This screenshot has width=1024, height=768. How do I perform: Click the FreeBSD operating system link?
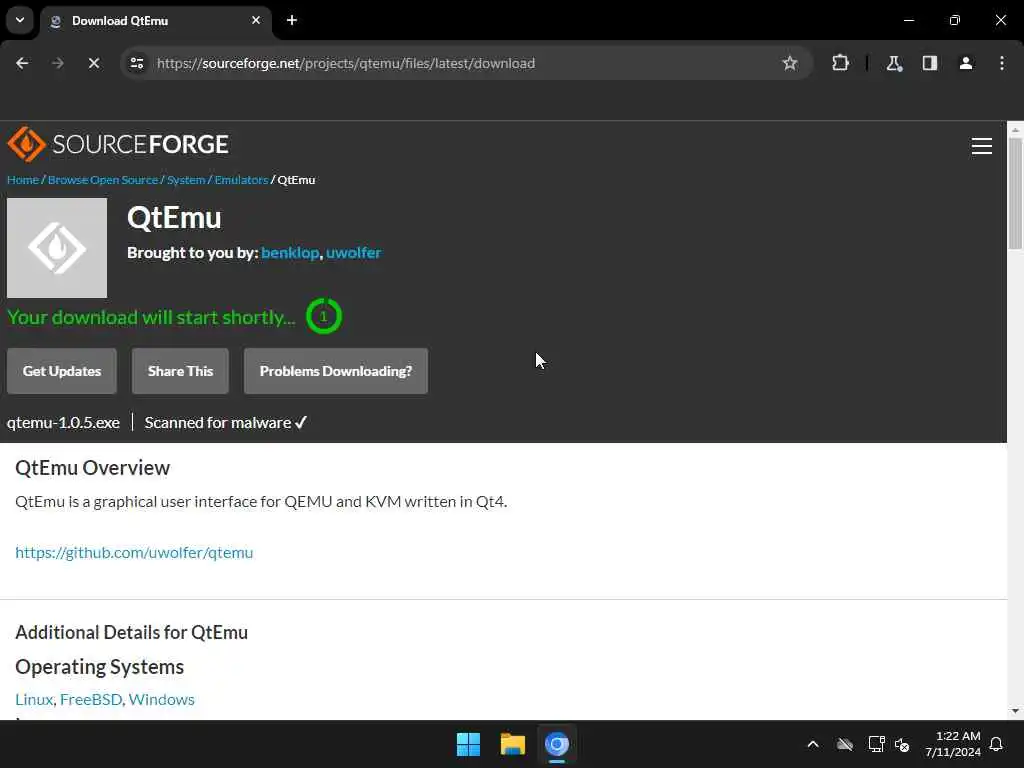coord(91,699)
